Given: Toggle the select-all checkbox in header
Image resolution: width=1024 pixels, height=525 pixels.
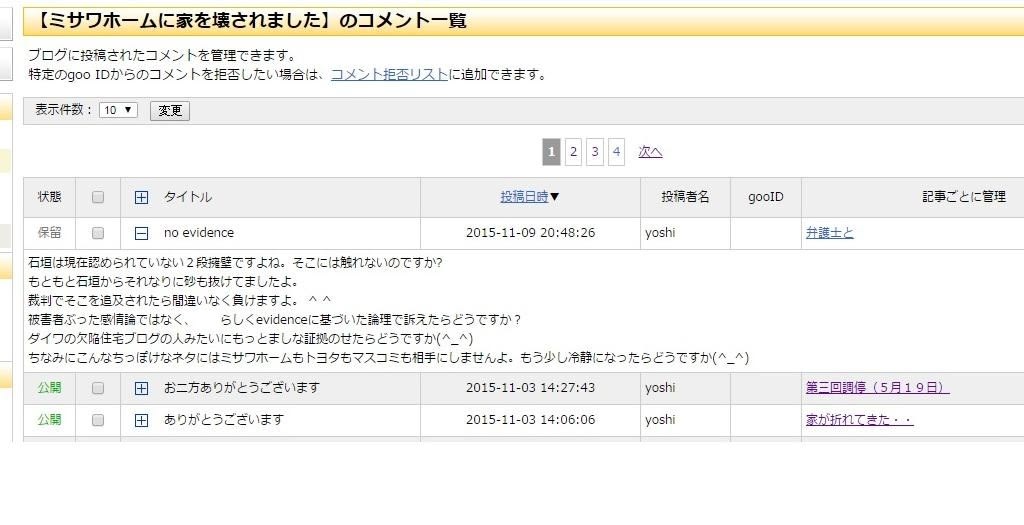Looking at the screenshot, I should coord(98,197).
